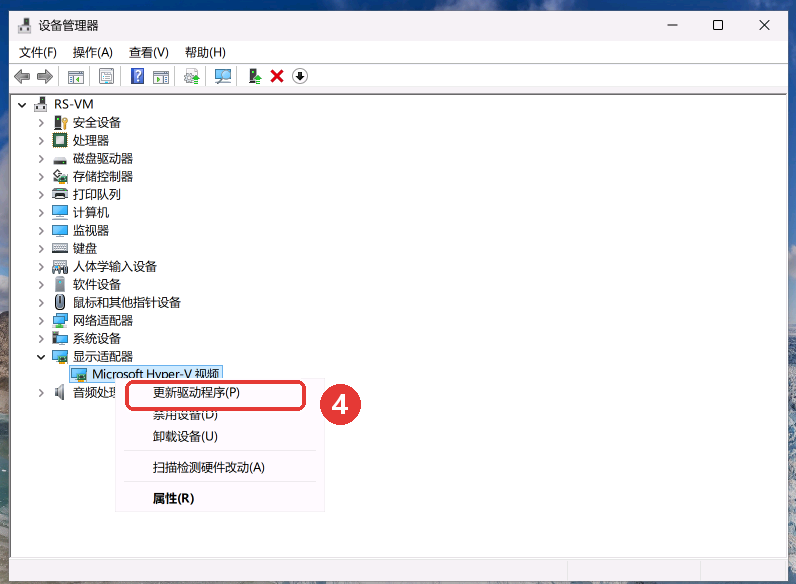Minimize the 设备管理器 window

tap(673, 25)
